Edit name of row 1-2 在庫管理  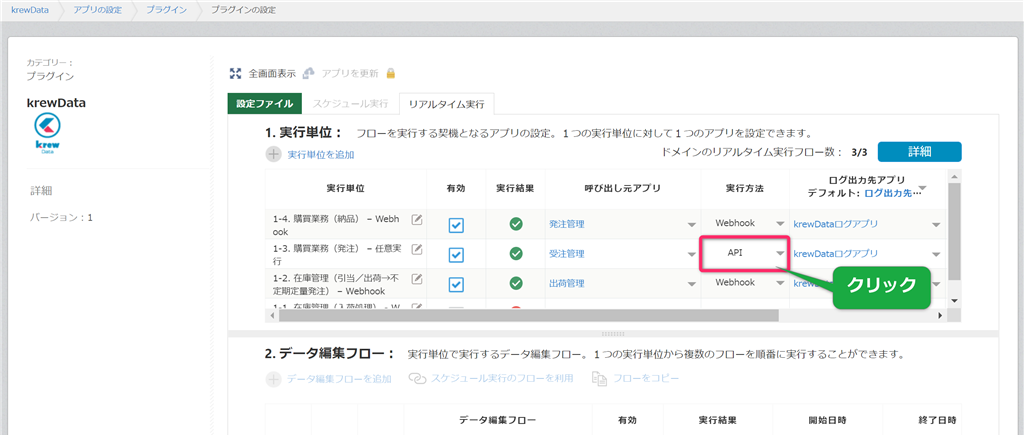tap(417, 279)
